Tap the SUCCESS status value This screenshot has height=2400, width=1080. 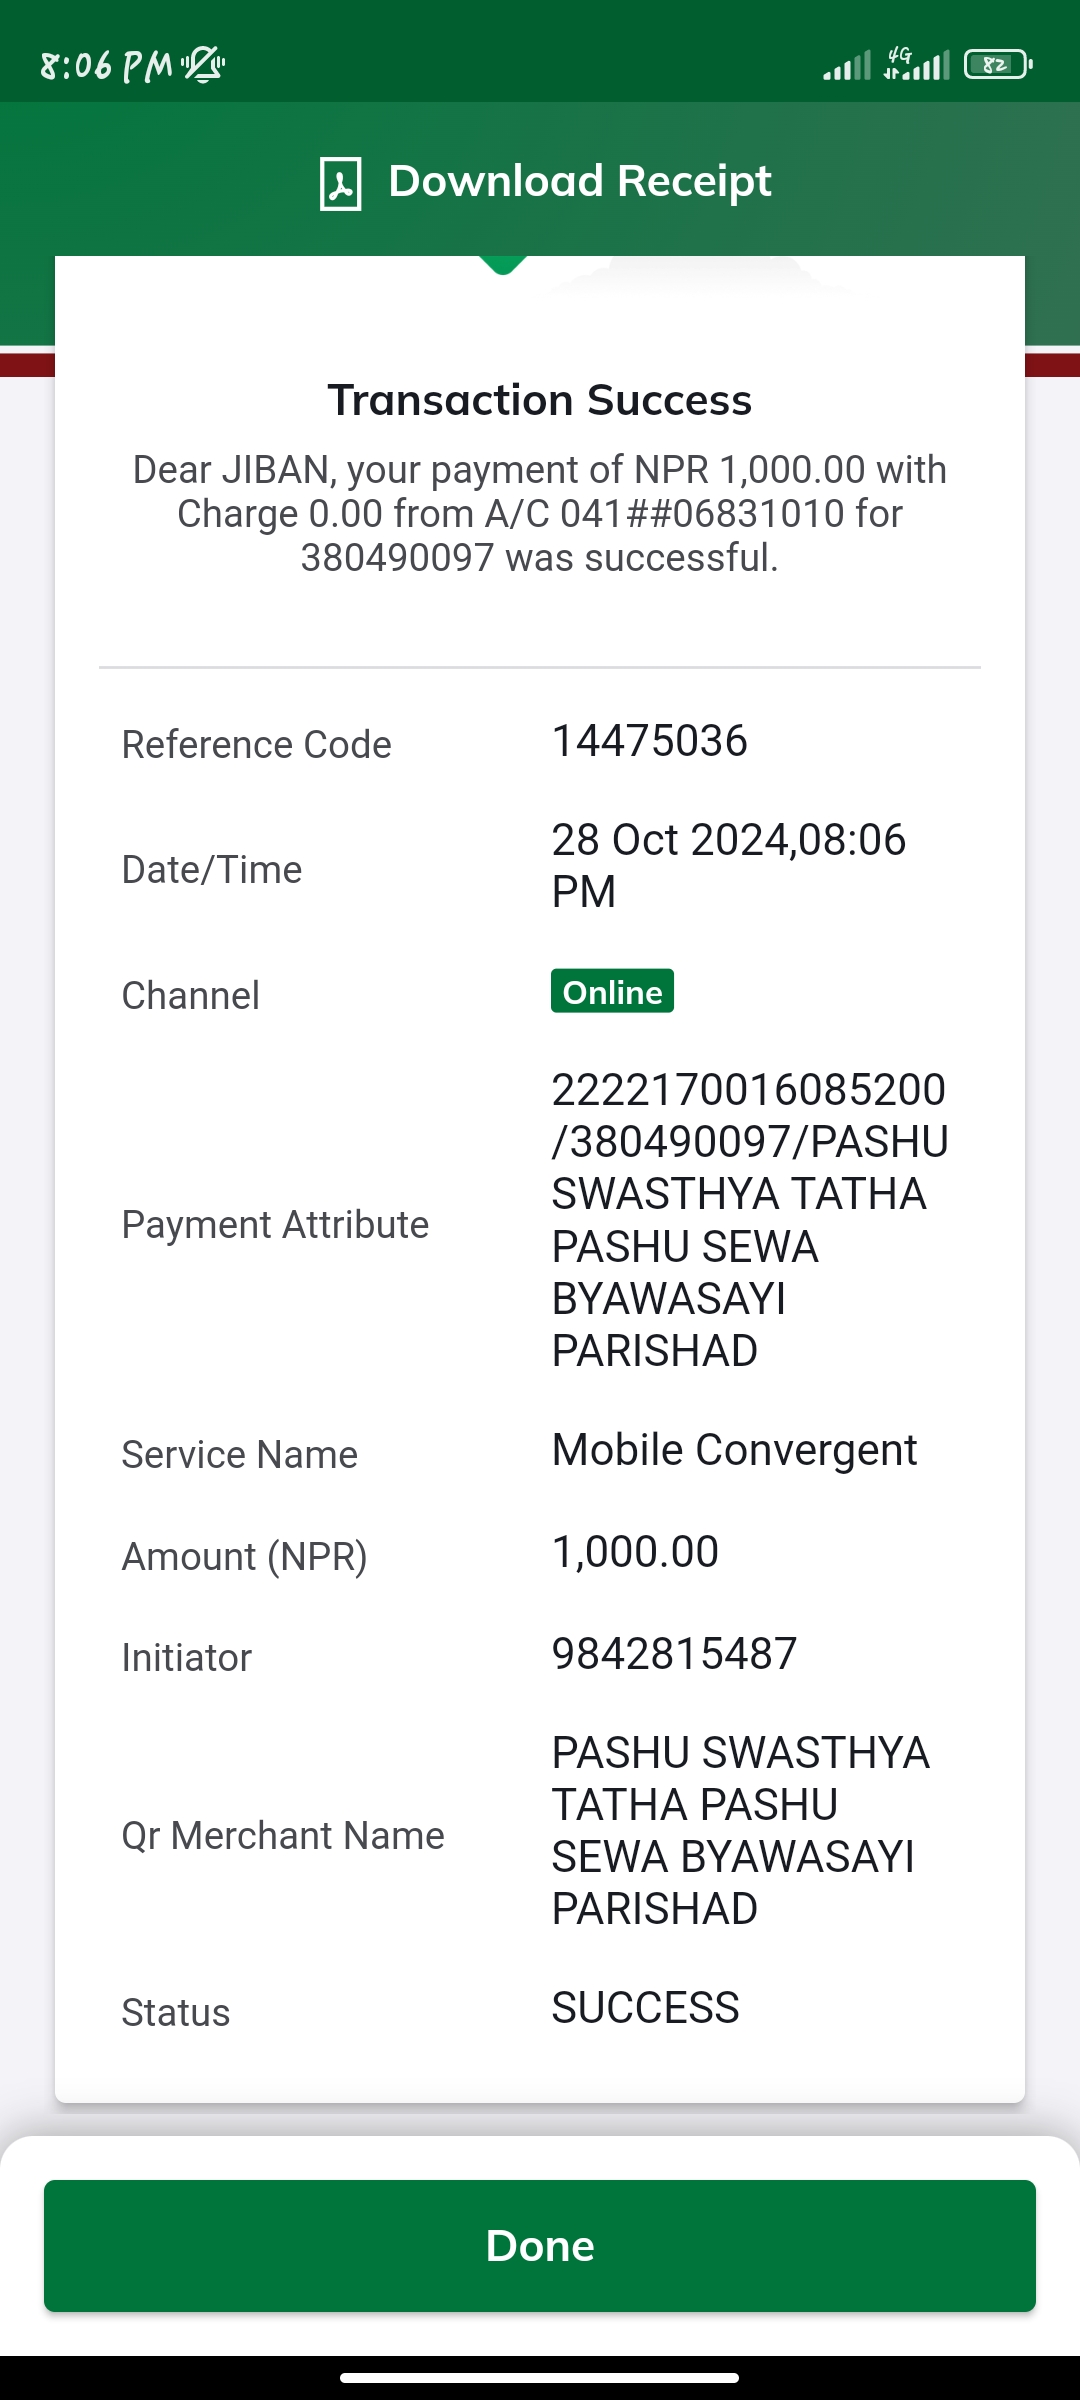pos(645,2008)
